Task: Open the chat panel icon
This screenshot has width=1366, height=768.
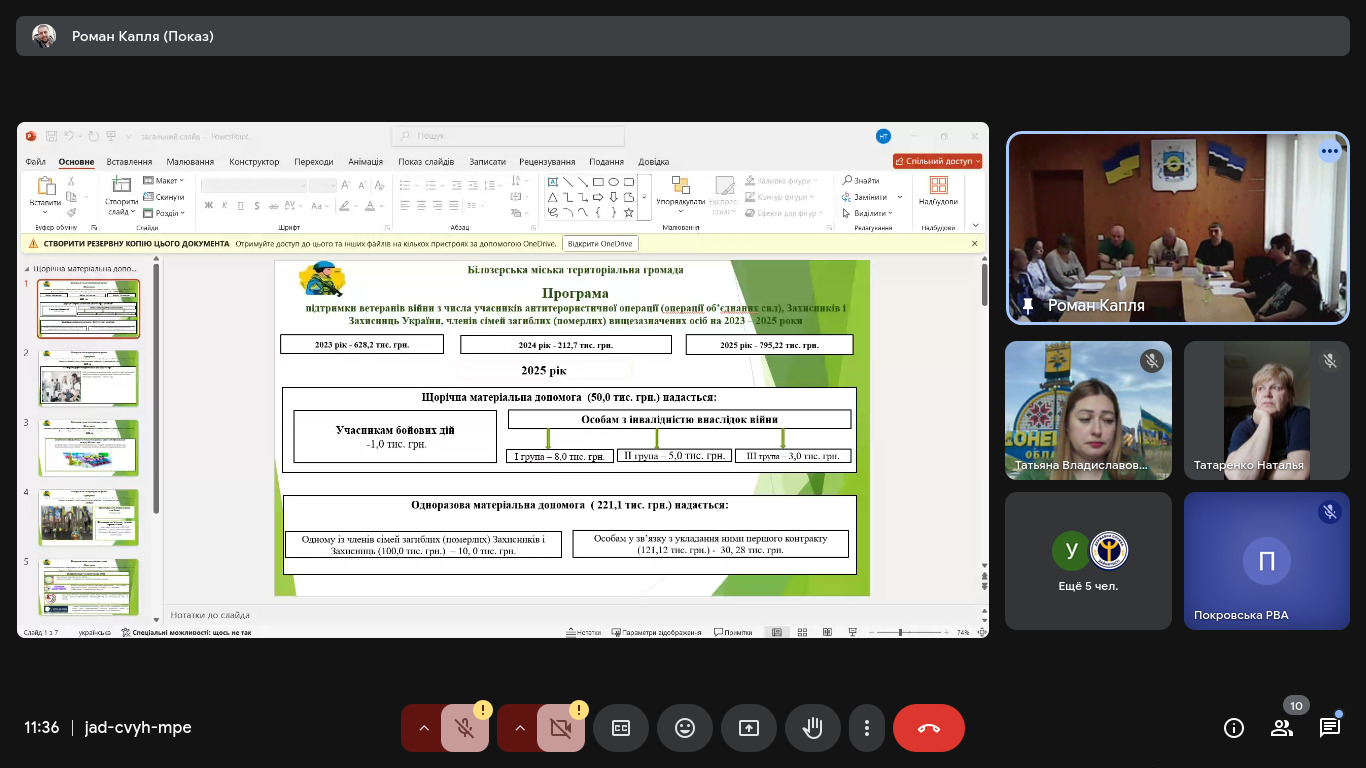Action: [x=1330, y=728]
